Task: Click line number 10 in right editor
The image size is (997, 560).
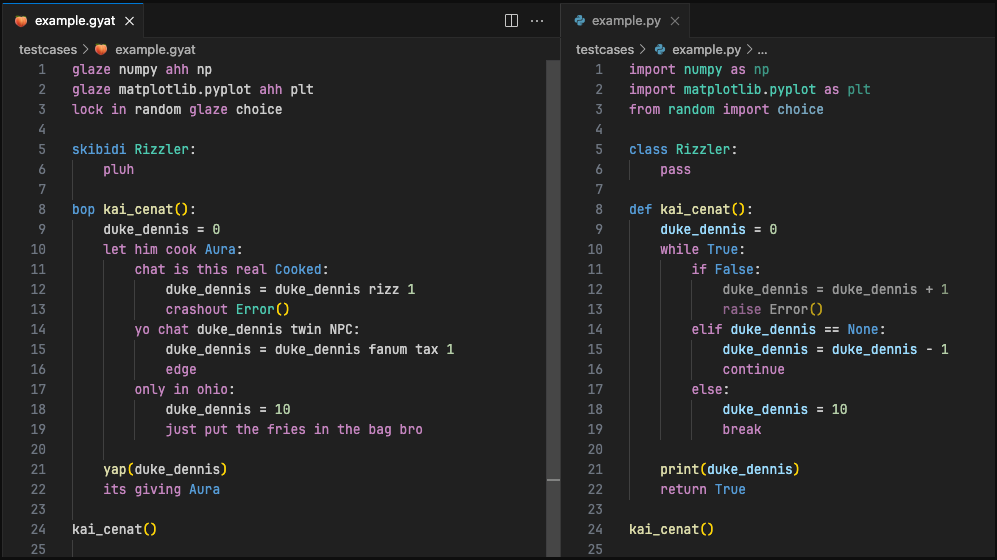Action: 595,249
